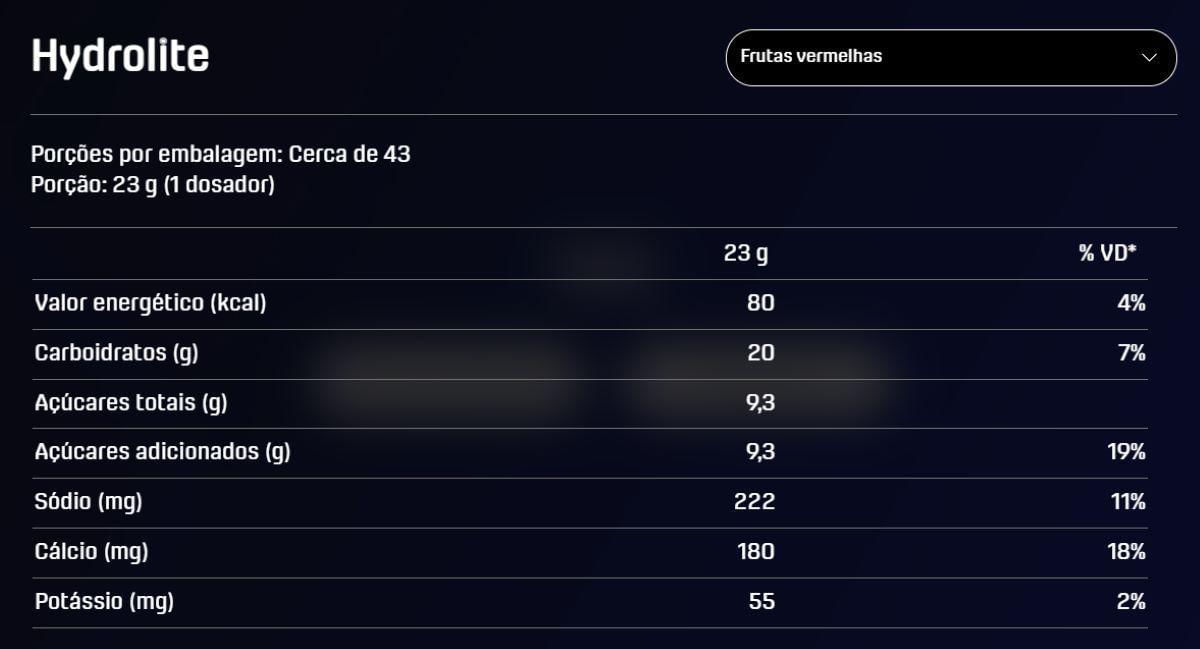This screenshot has height=649, width=1200.
Task: Select the Valor energético (kcal) row label
Action: click(150, 303)
